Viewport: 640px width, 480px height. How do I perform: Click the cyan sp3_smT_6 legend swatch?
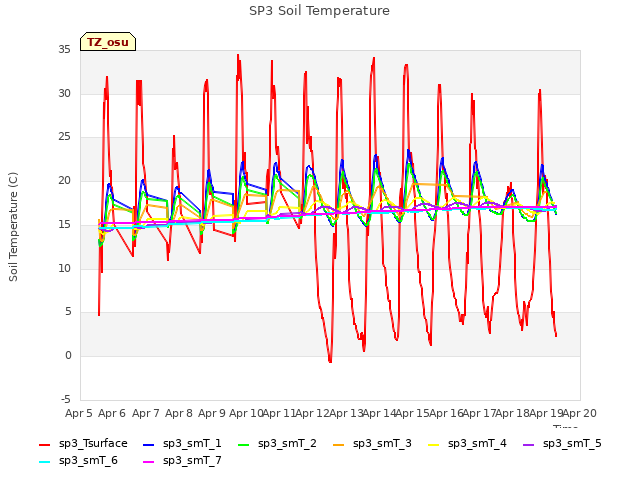[x=44, y=462]
